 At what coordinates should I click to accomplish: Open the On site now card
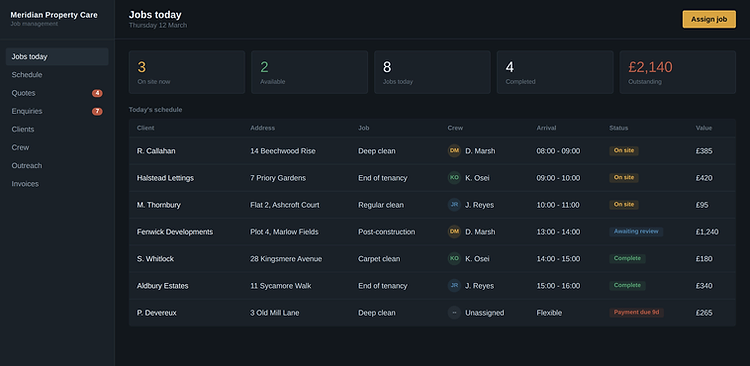click(x=187, y=72)
